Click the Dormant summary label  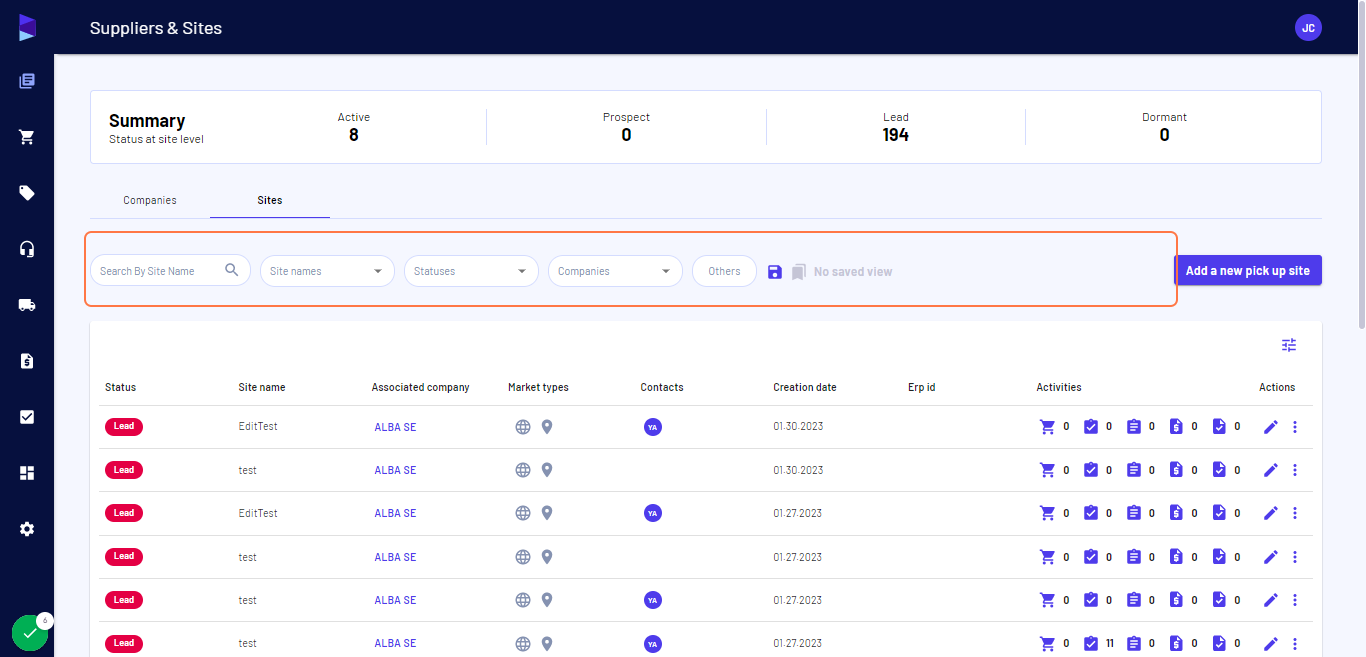click(1165, 117)
